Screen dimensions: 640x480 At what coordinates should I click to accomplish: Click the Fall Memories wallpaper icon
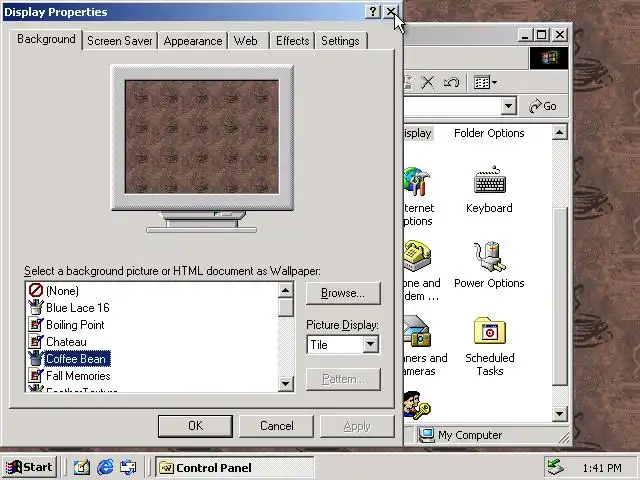36,376
